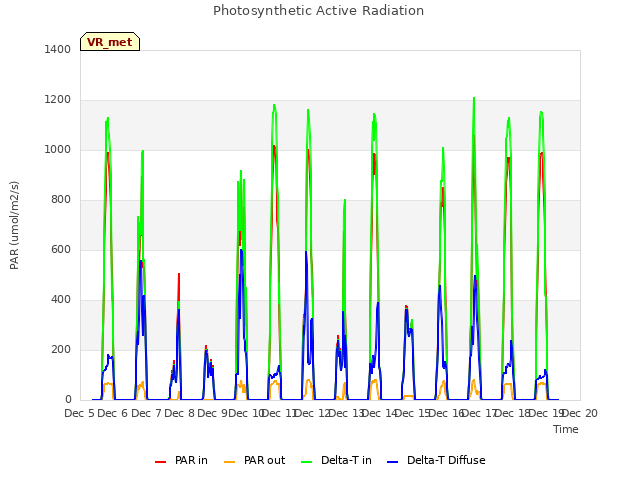Click the PAR (umol/m2/s) y-axis label

(14, 225)
